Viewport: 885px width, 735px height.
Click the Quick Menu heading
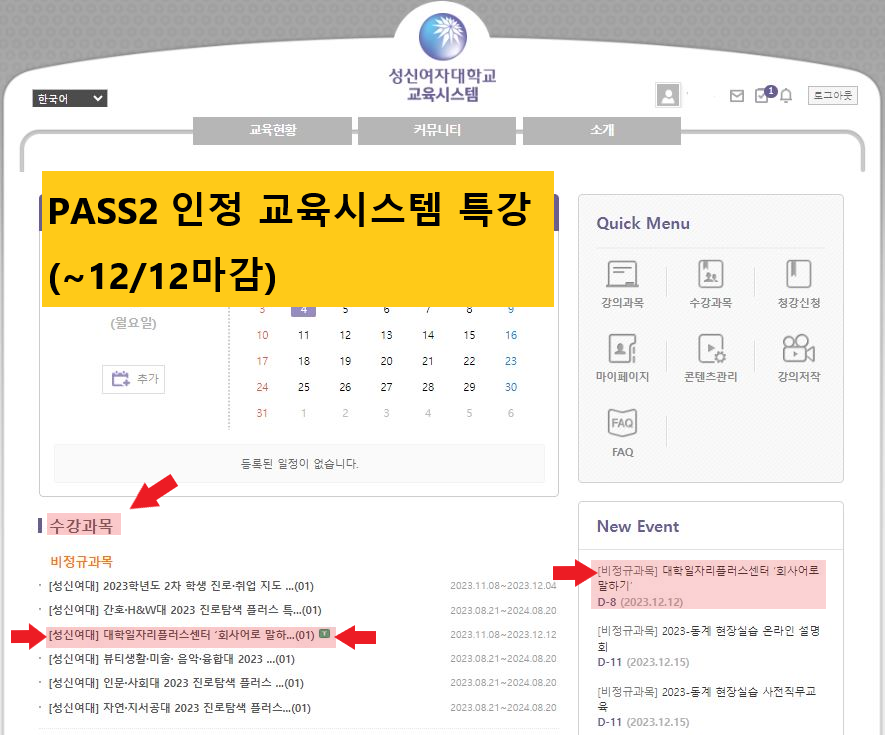[x=643, y=224]
